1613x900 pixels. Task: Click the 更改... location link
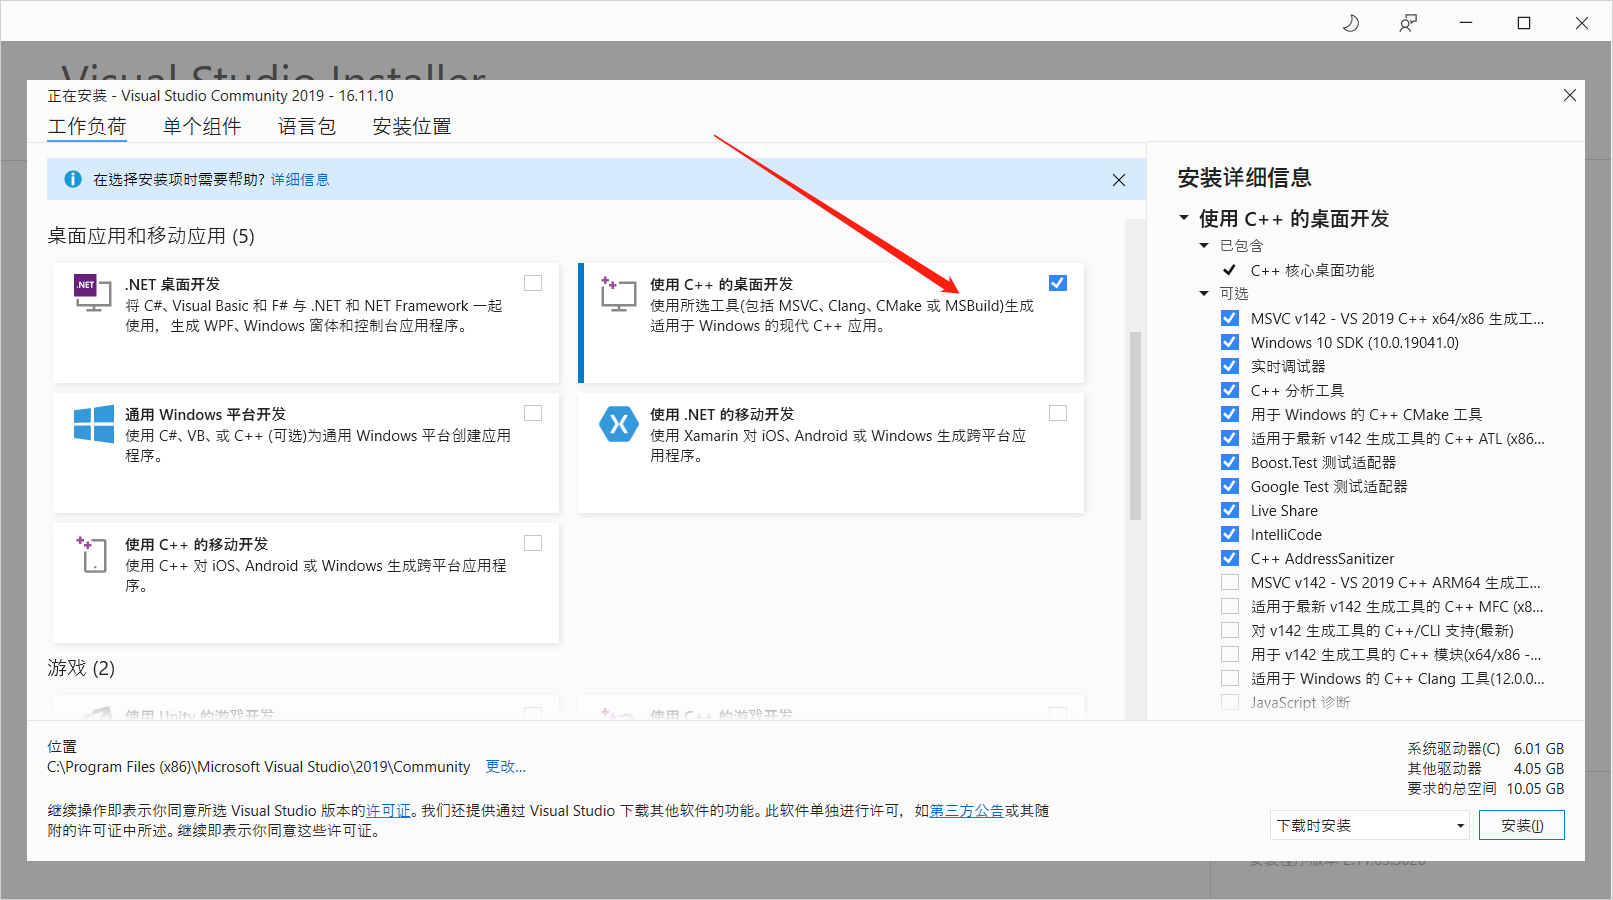505,766
